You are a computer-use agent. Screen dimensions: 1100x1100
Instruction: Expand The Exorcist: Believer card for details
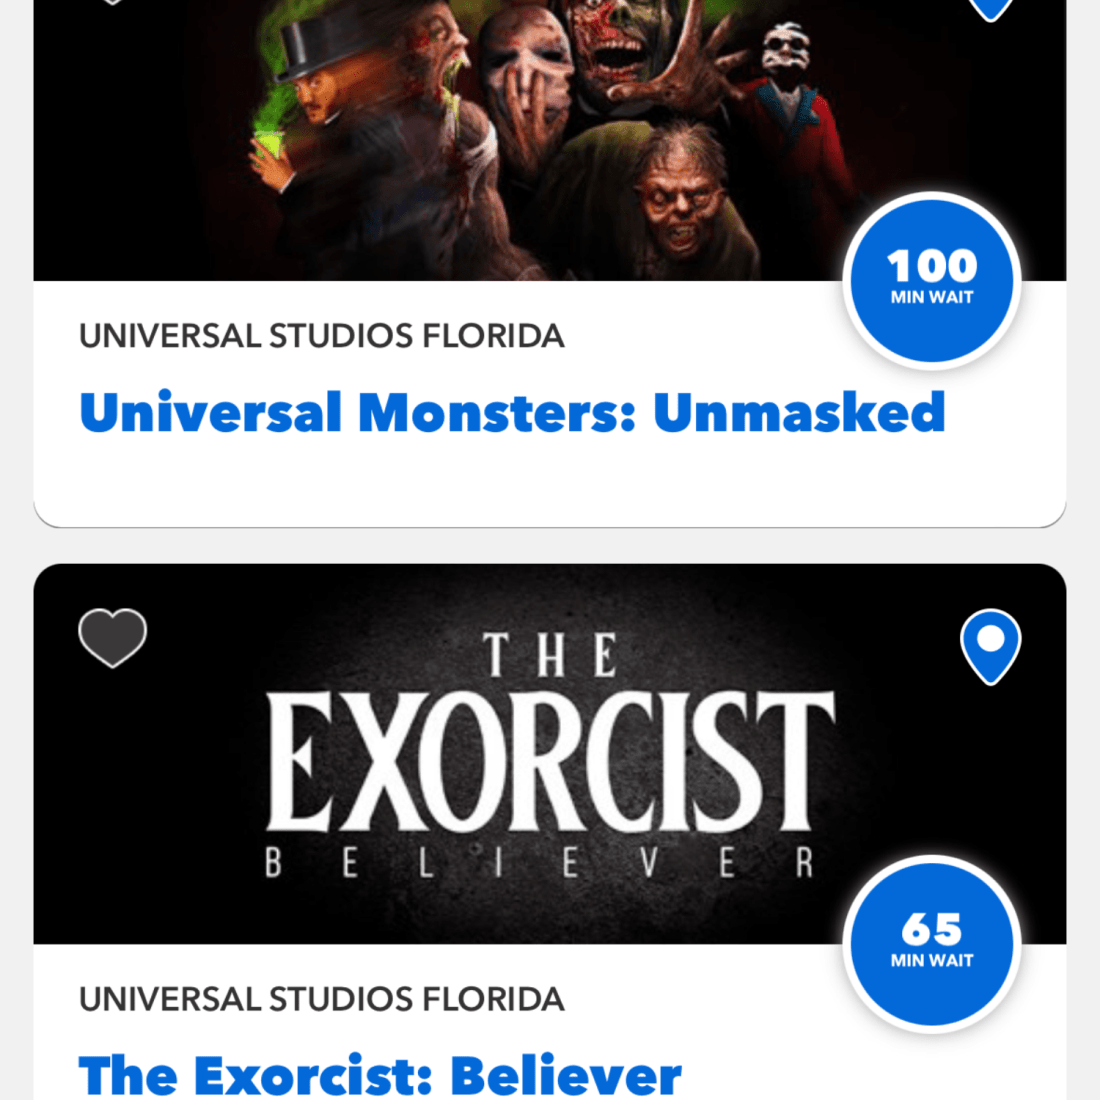[380, 1074]
